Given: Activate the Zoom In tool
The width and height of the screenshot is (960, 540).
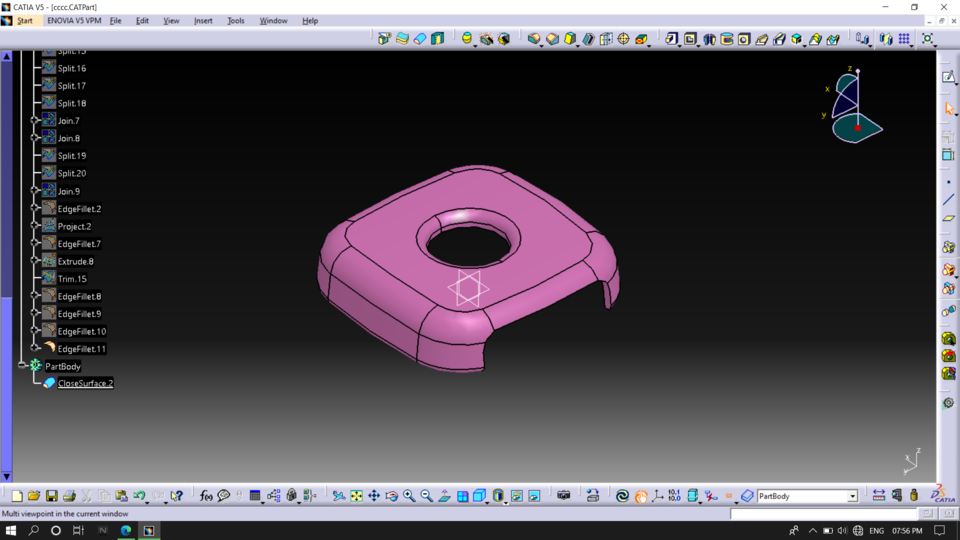Looking at the screenshot, I should pos(409,496).
